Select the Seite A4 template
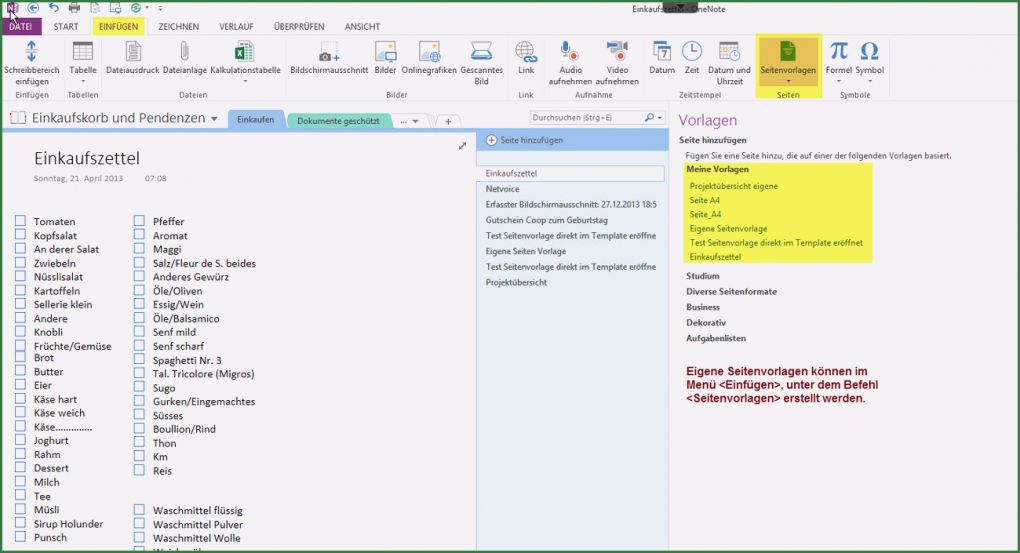1020x553 pixels. tap(705, 200)
